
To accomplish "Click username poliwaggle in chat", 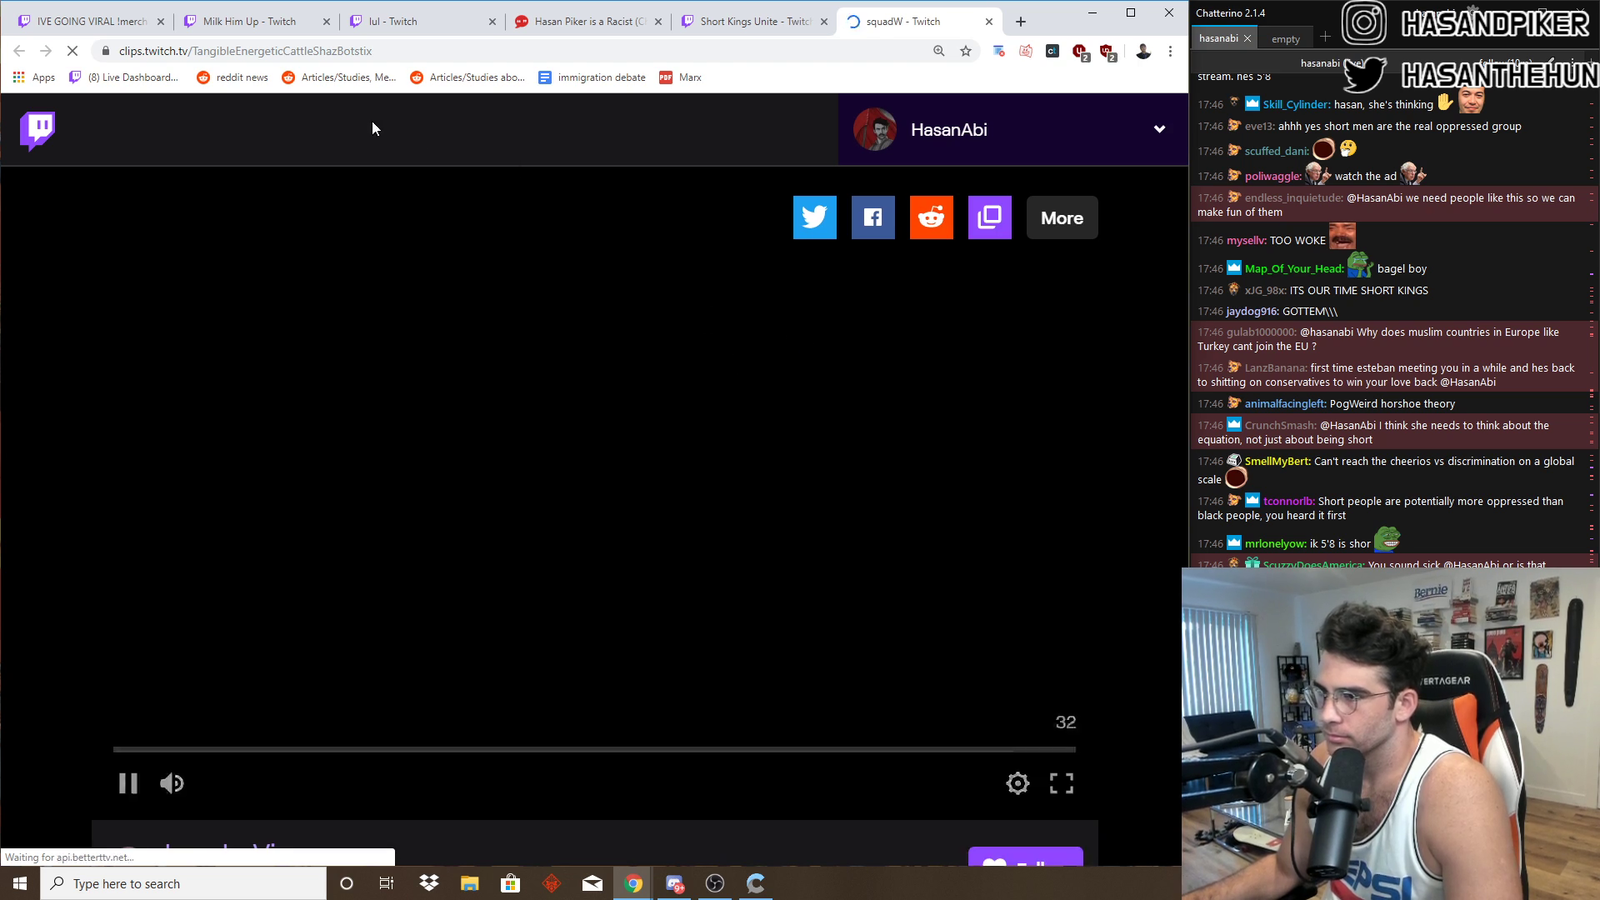I will (x=1273, y=176).
